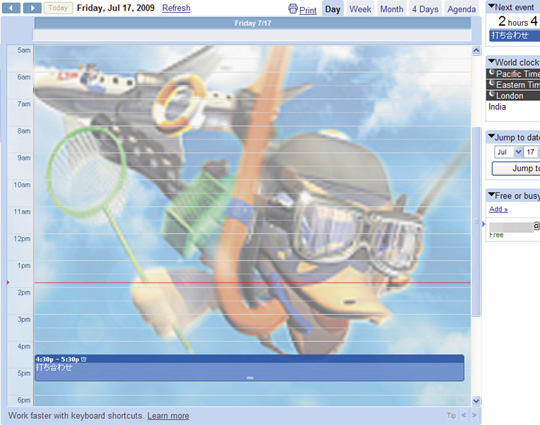
Task: Go to previous day arrow
Action: (x=11, y=8)
